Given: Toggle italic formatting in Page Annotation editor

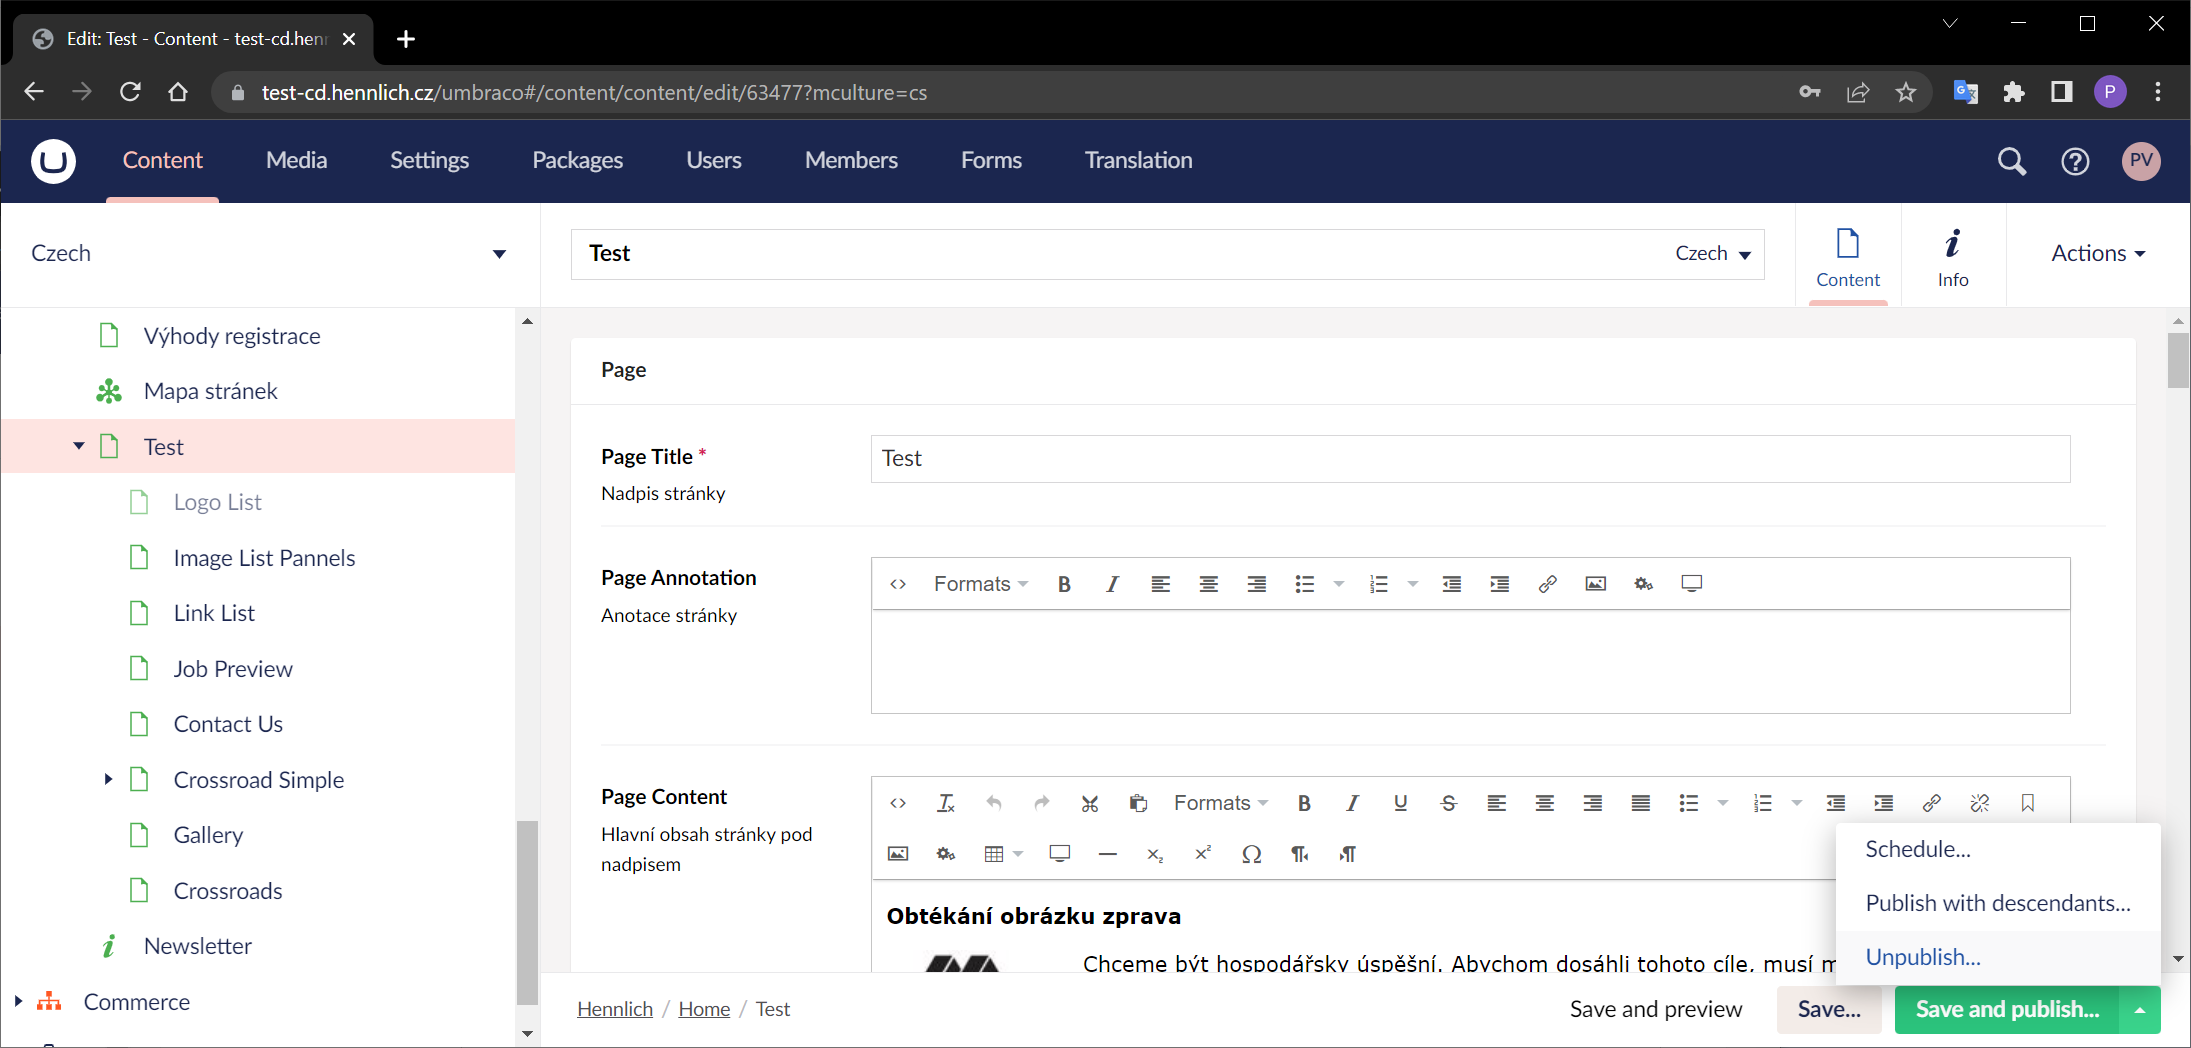Looking at the screenshot, I should click(x=1111, y=583).
